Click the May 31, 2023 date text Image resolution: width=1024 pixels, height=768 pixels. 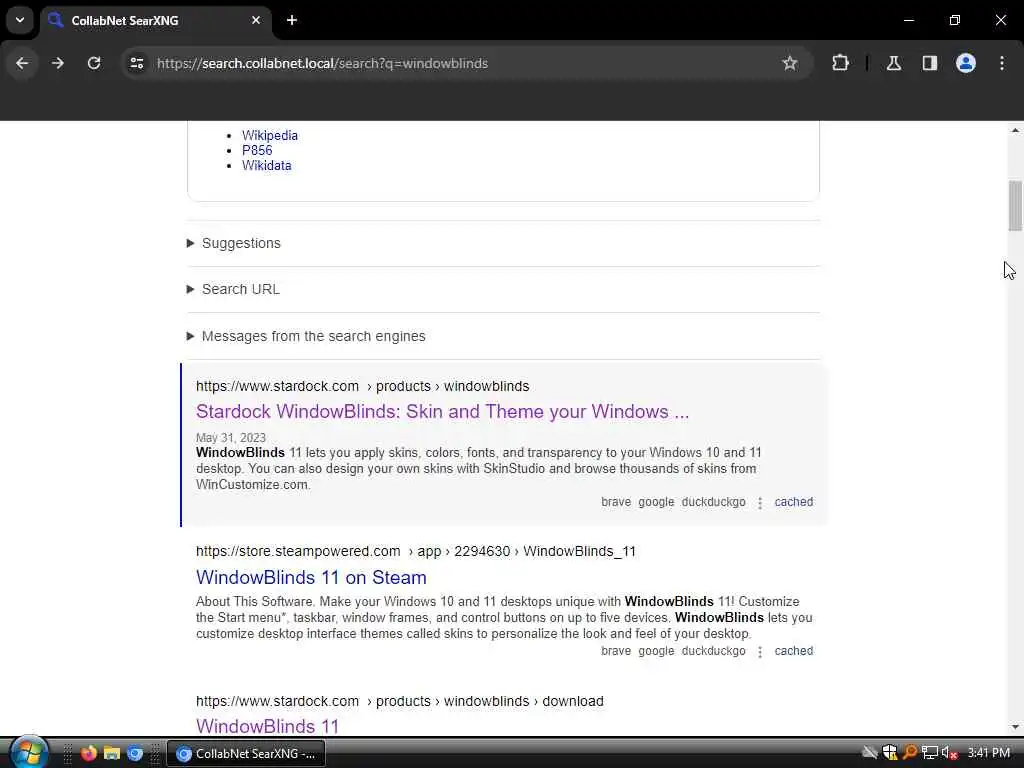231,438
